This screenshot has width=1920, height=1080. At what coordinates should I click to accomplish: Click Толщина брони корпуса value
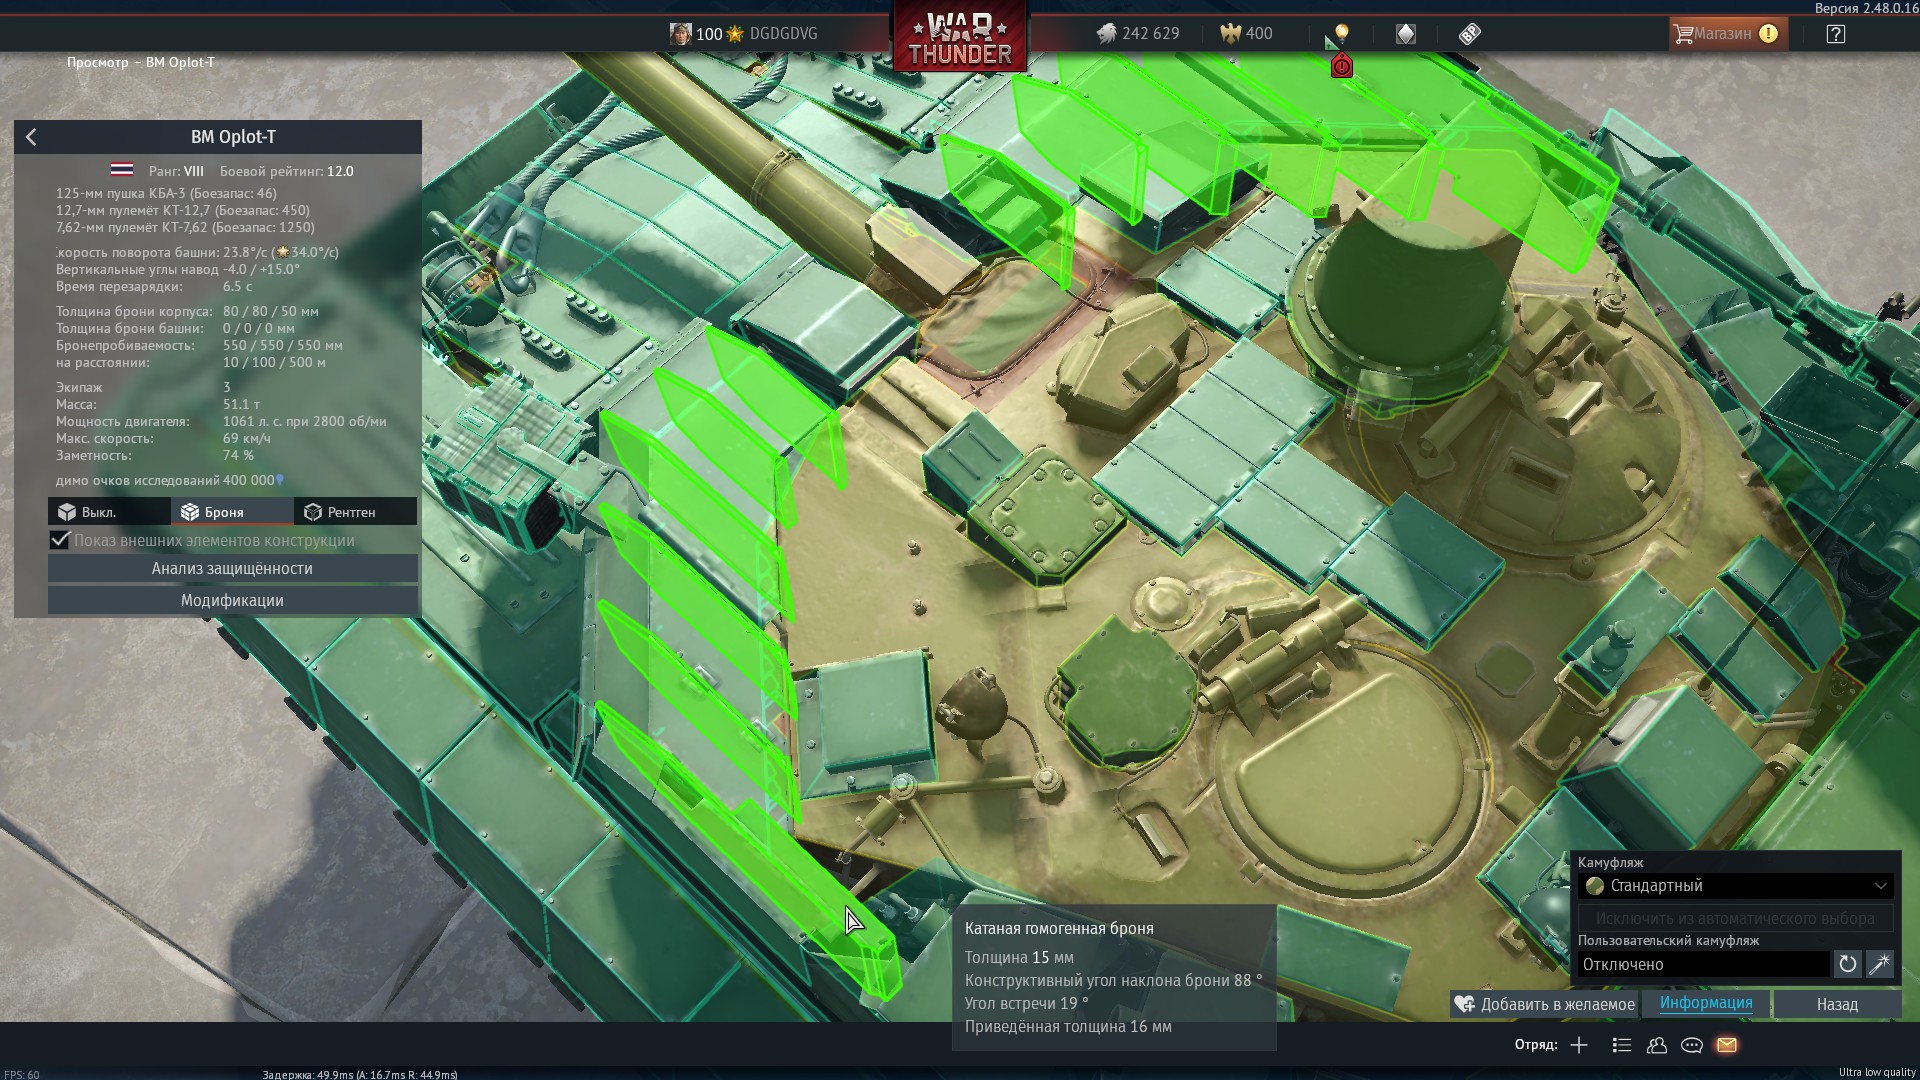(270, 311)
